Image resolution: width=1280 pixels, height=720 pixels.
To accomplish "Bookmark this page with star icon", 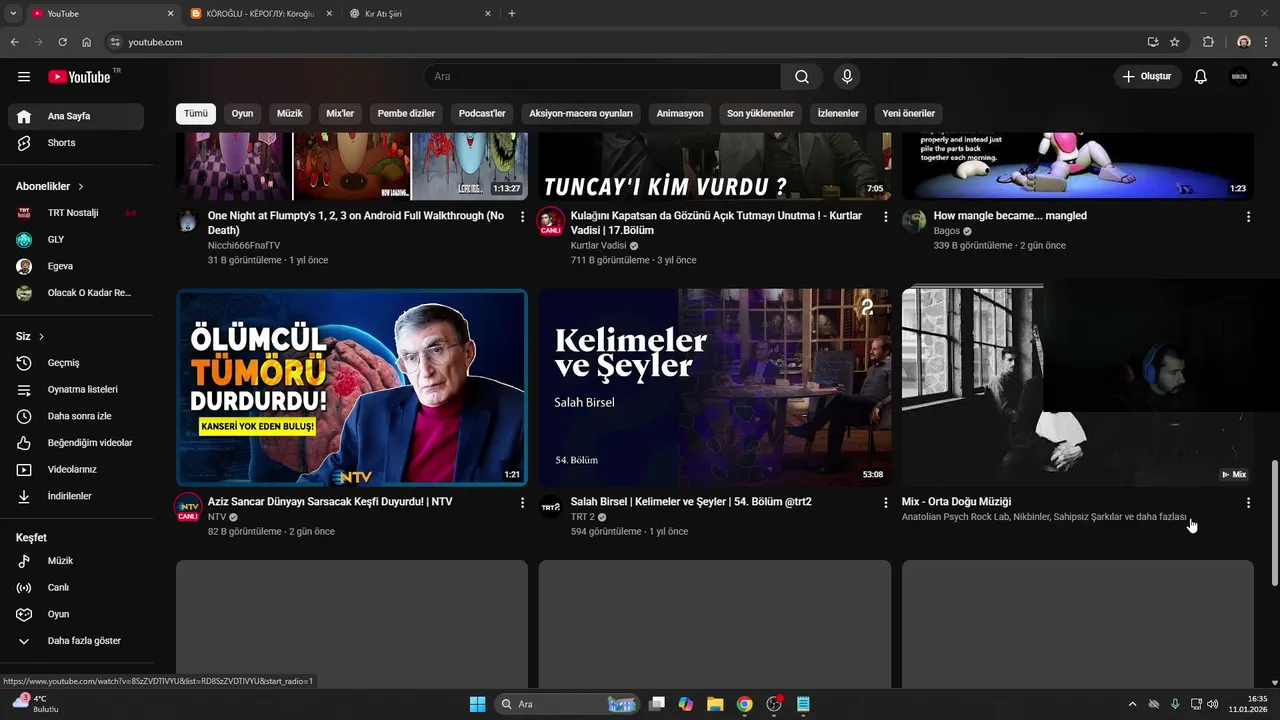I will point(1175,42).
